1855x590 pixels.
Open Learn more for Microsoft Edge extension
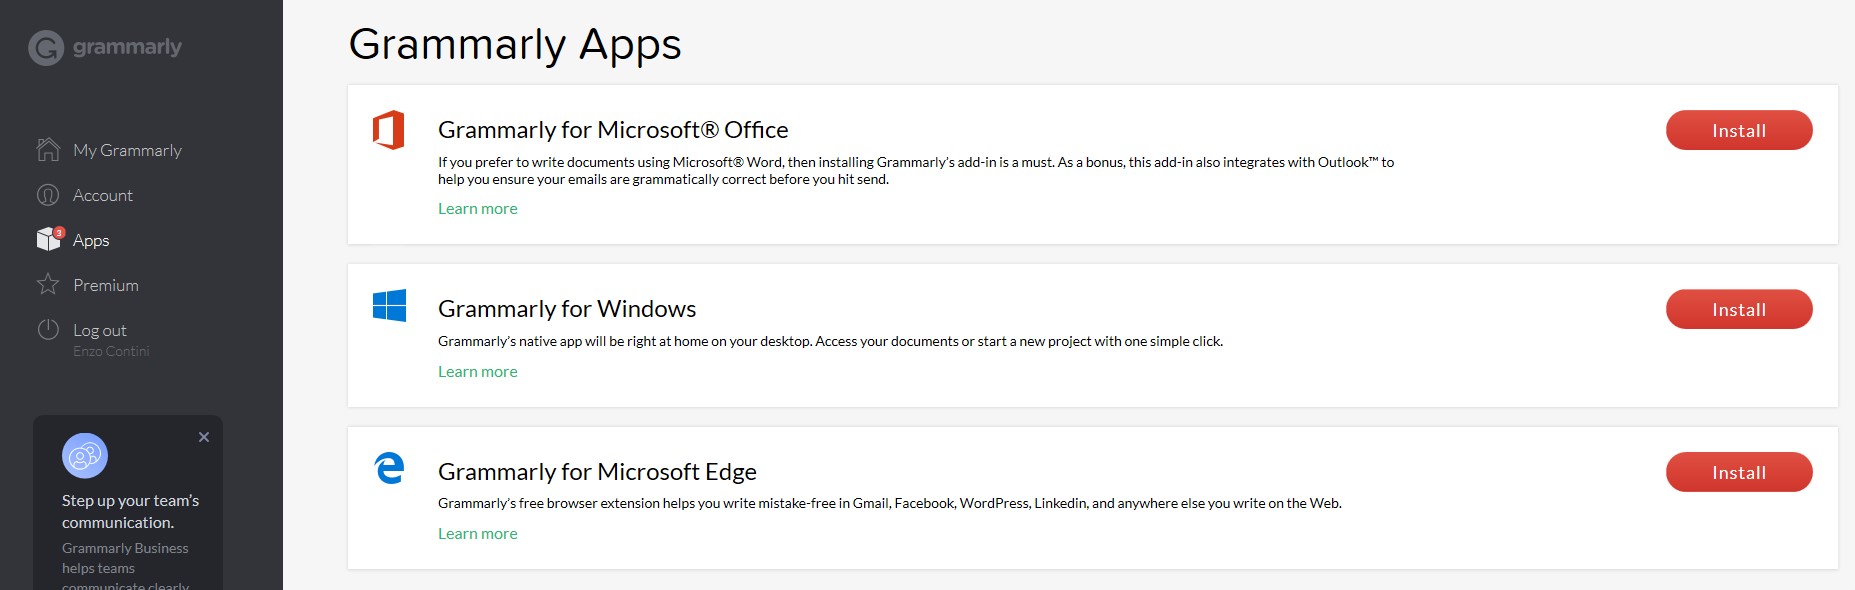pos(478,533)
